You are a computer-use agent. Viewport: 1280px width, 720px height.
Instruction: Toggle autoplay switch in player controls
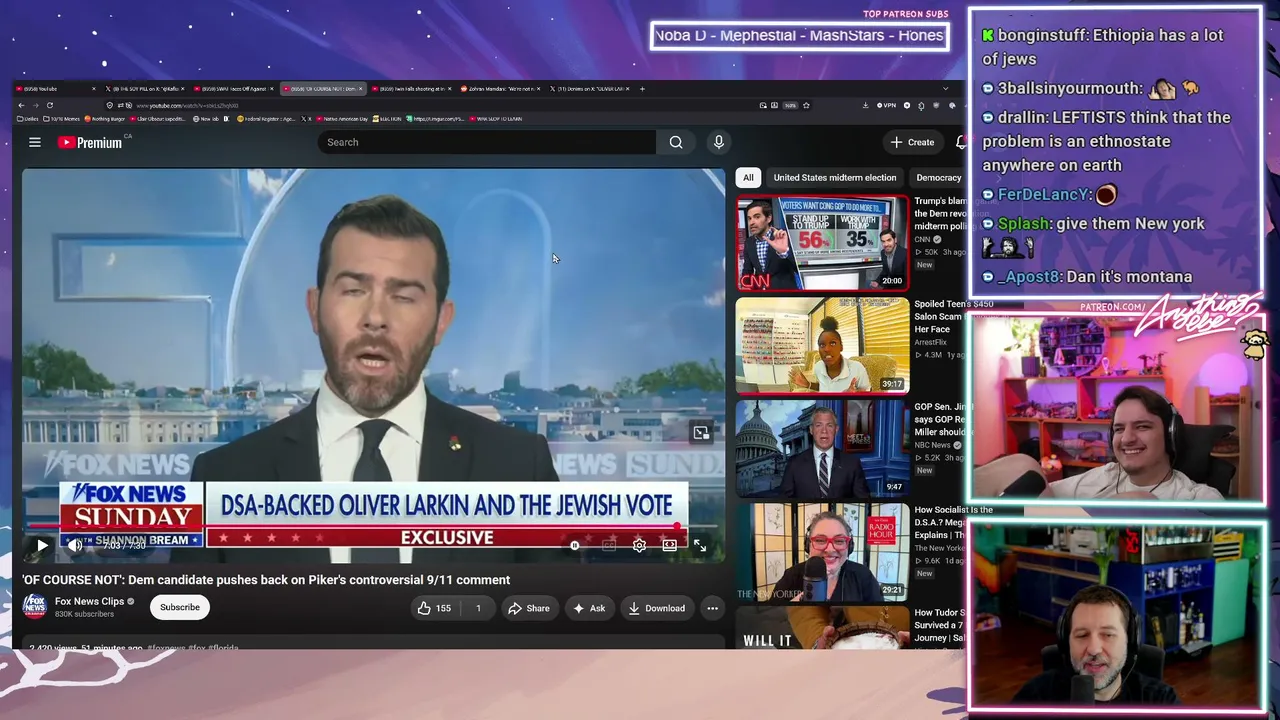(576, 545)
